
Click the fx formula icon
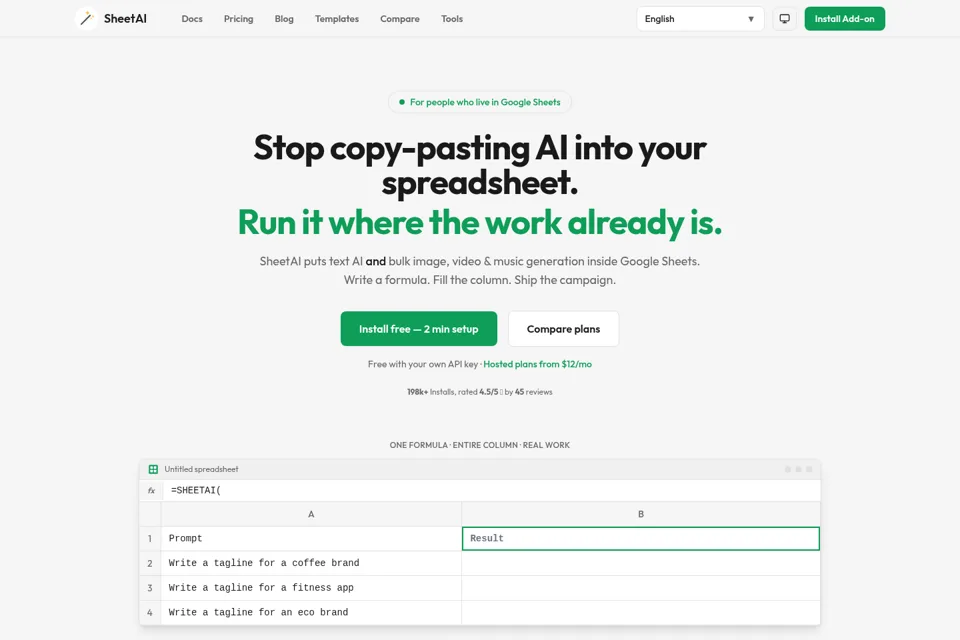(151, 491)
